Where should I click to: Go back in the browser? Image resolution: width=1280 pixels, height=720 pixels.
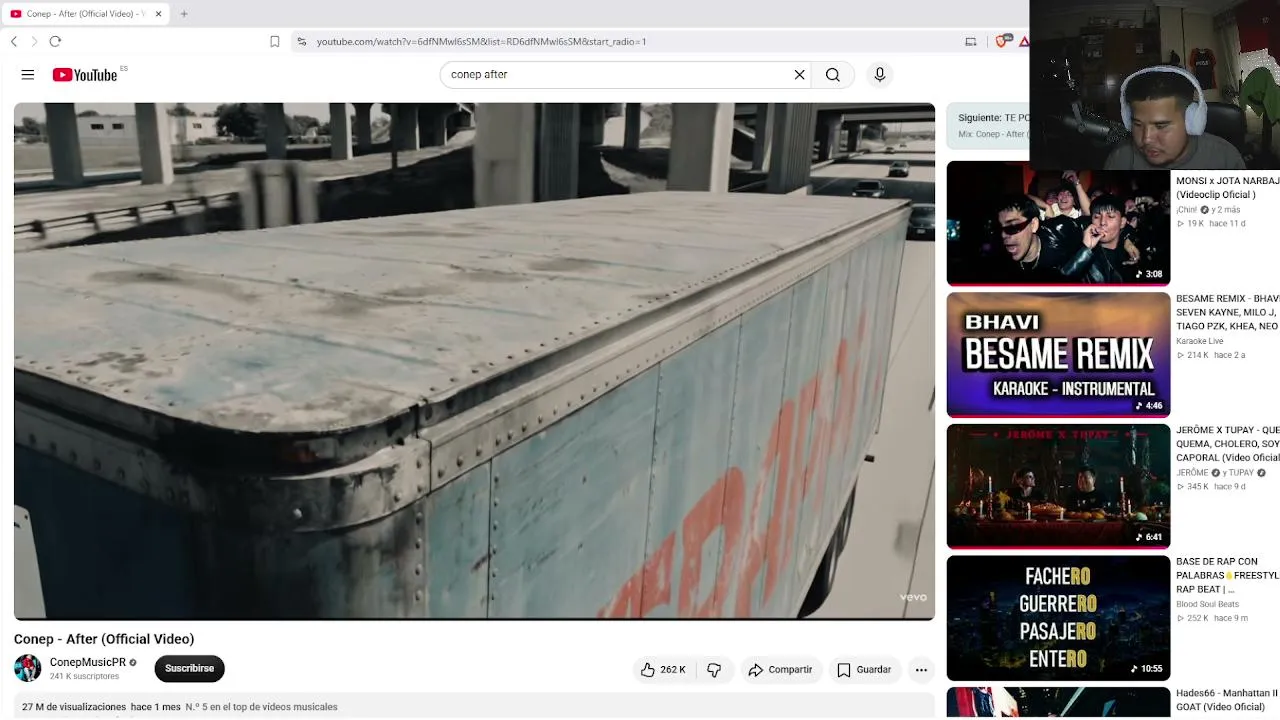pos(14,41)
